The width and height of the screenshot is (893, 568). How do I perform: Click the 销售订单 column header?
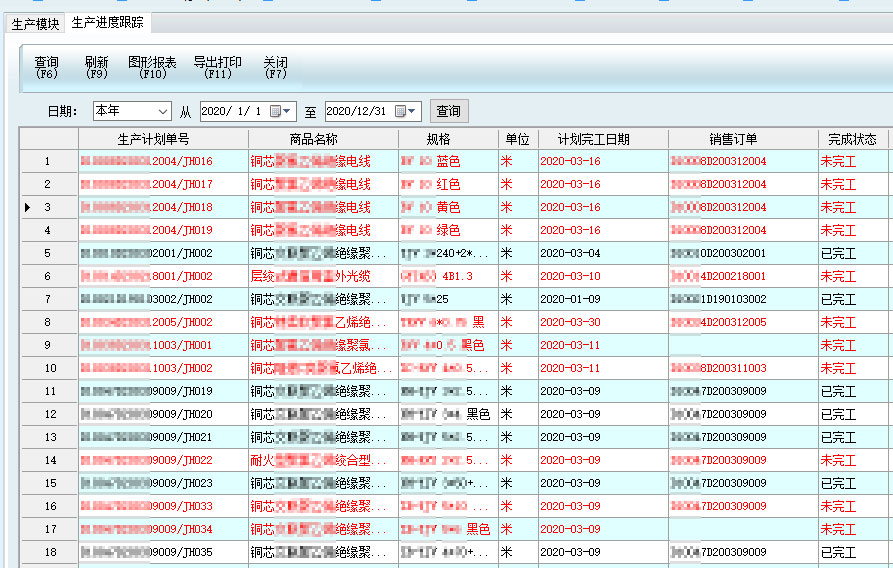pyautogui.click(x=743, y=139)
